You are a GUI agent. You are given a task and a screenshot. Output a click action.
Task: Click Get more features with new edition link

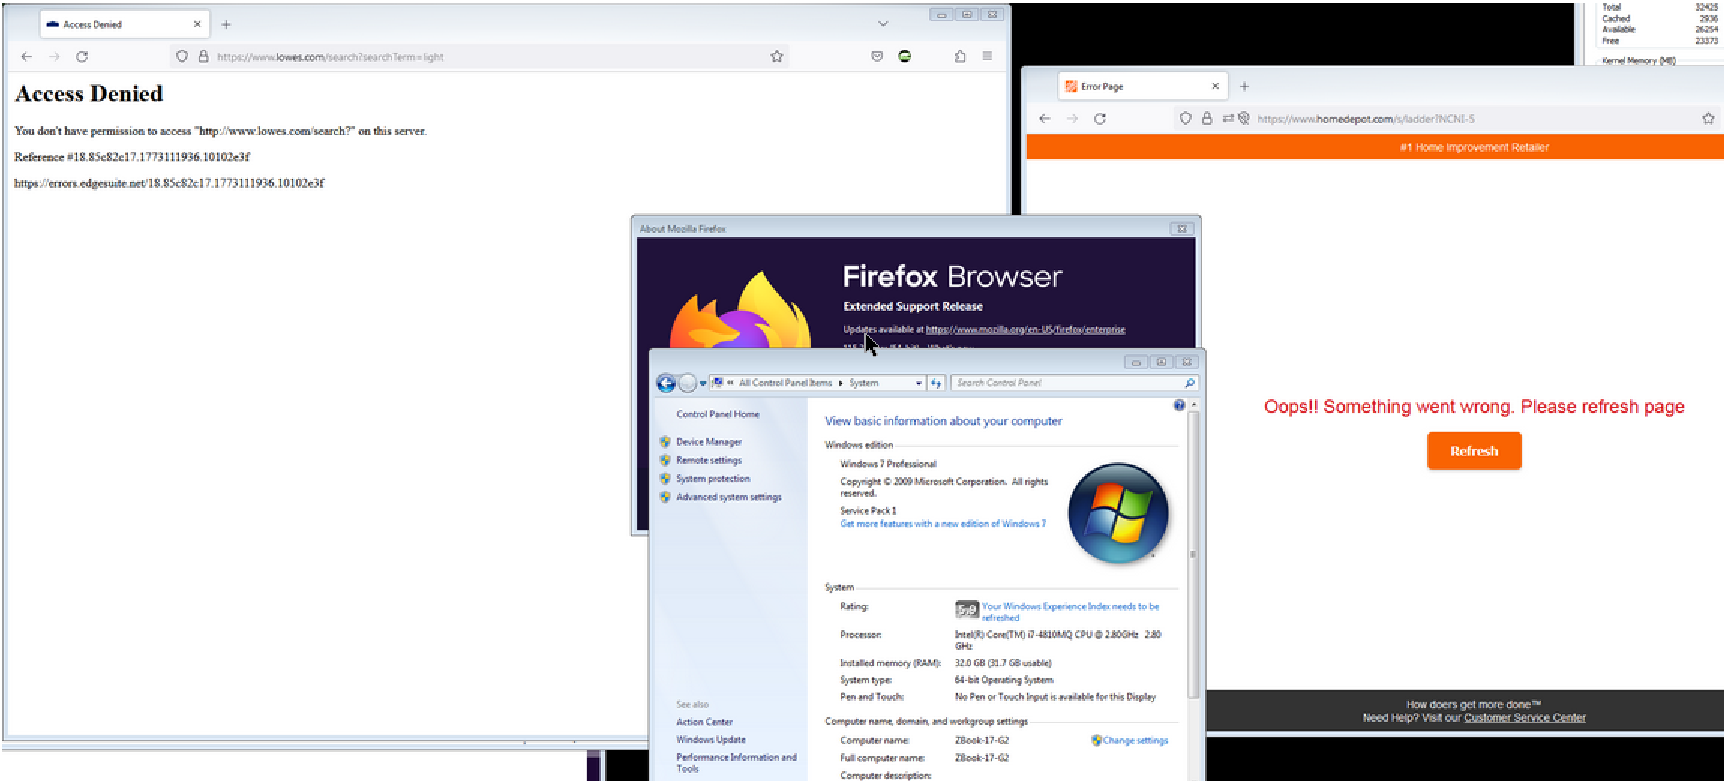[x=943, y=524]
